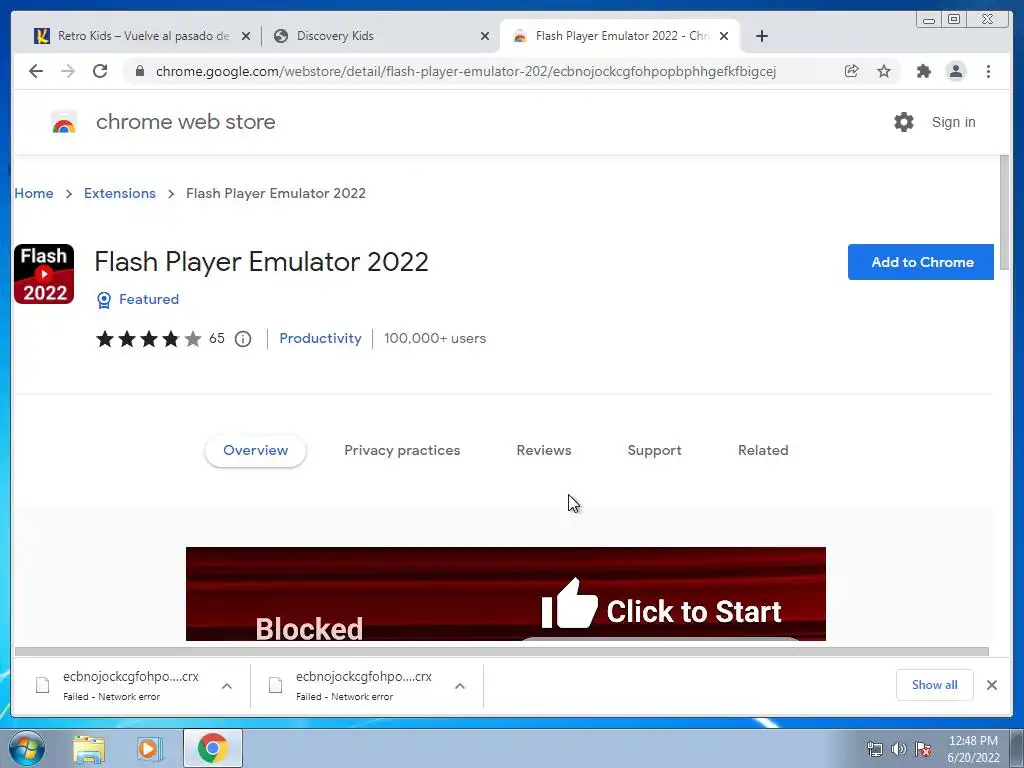Go back to the previous page
Image resolution: width=1024 pixels, height=768 pixels.
coord(36,71)
